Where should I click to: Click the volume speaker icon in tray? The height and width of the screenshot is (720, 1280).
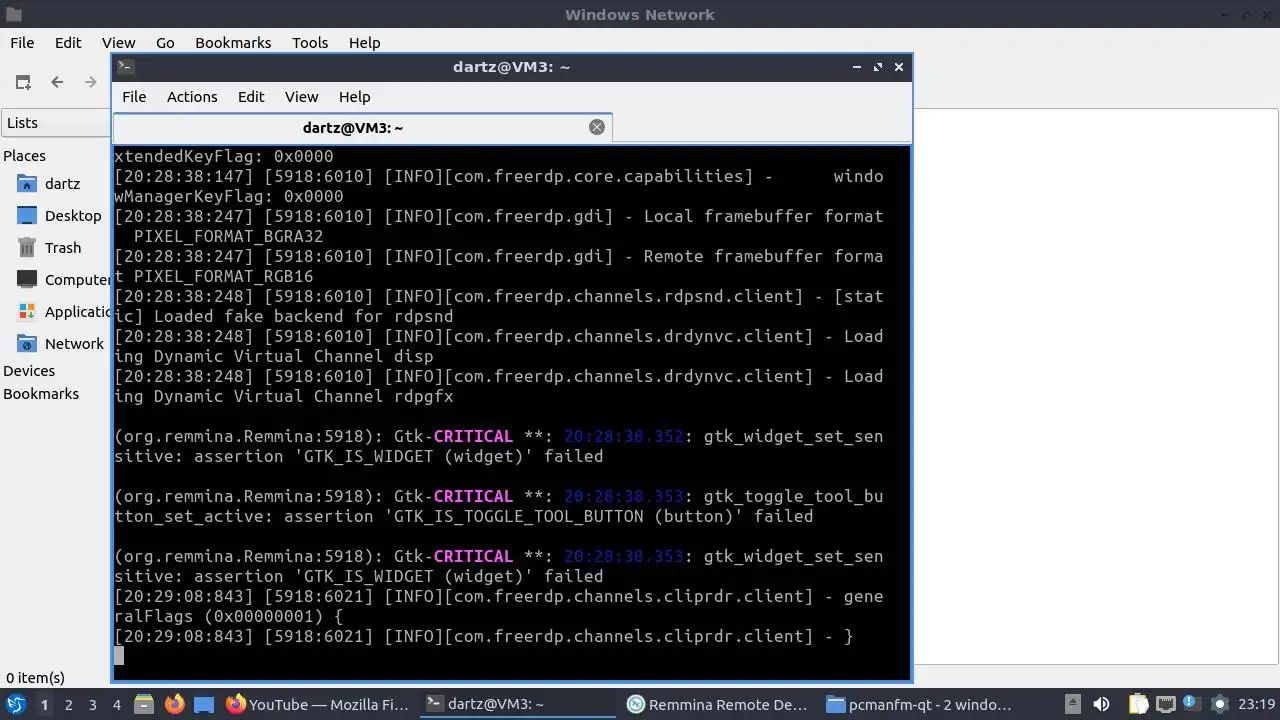point(1102,704)
